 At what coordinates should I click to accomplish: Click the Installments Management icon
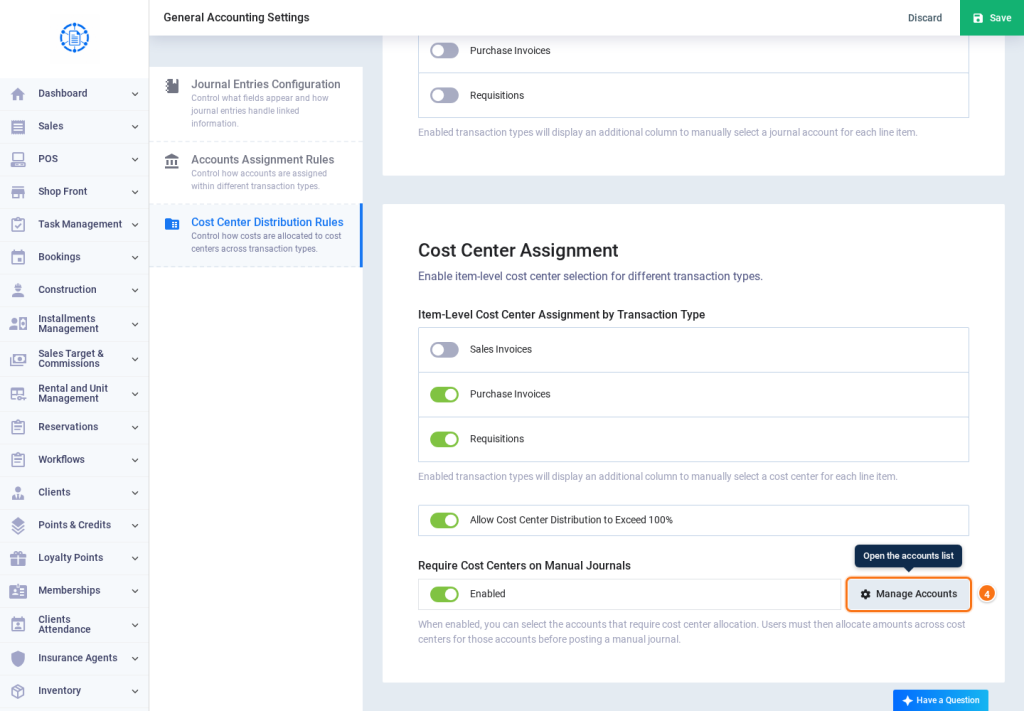(18, 324)
